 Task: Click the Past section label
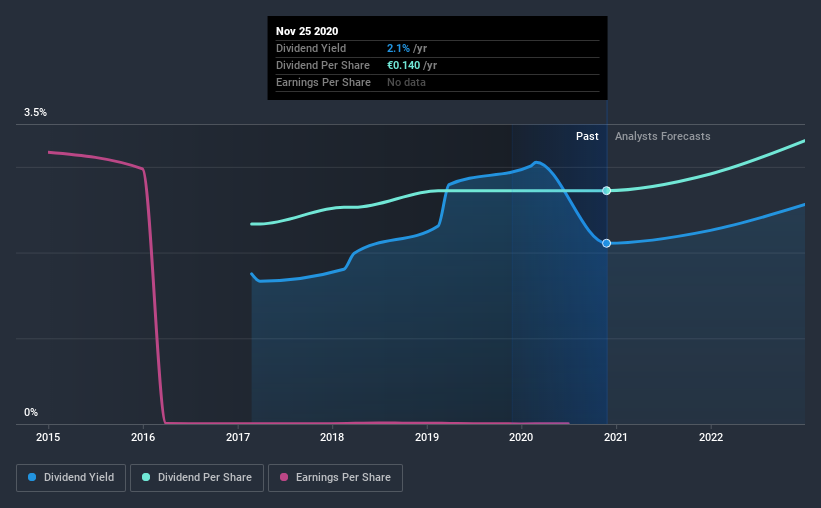tap(587, 136)
